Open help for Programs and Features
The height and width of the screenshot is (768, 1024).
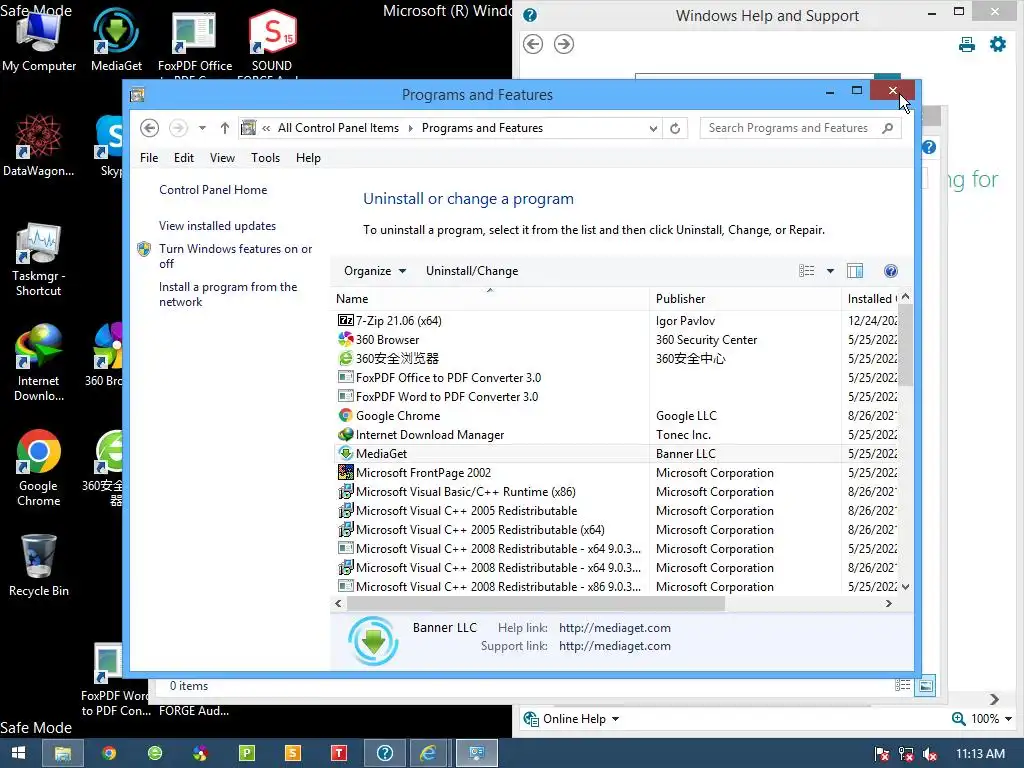click(x=891, y=271)
